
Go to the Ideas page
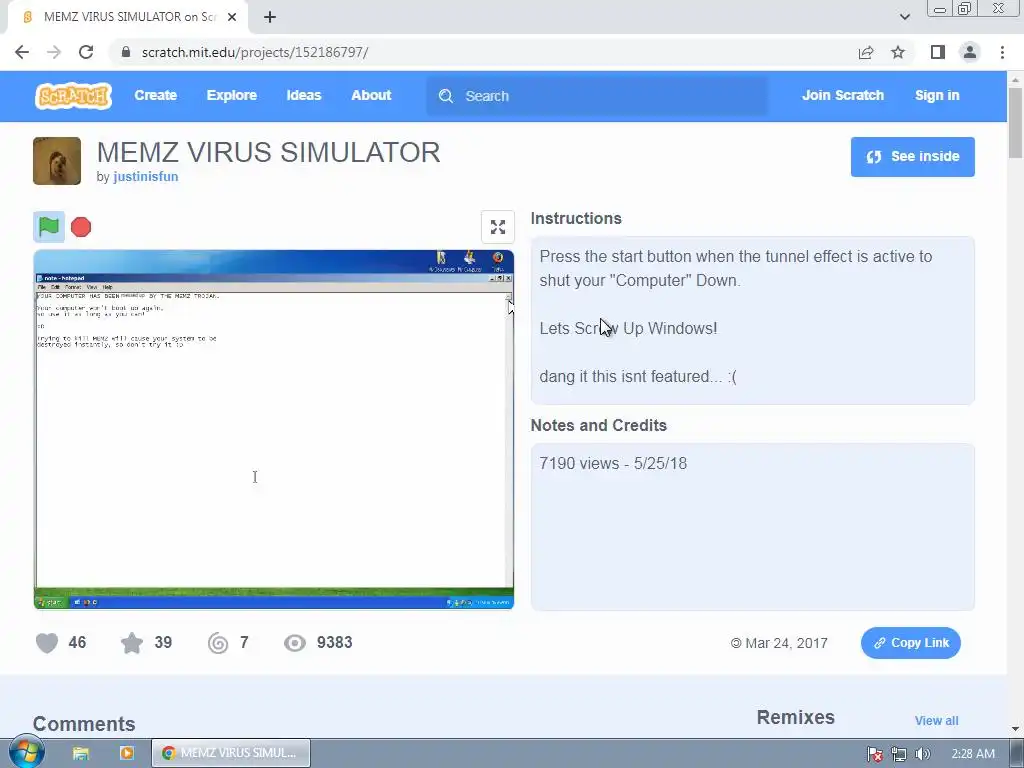click(x=304, y=95)
